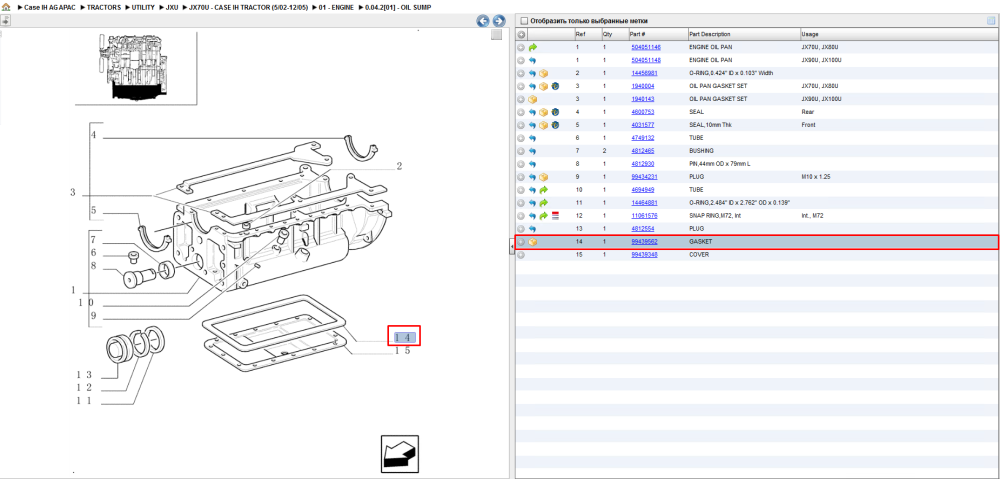This screenshot has width=1000, height=479.
Task: Toggle plus circle for O-RING 14458981 row
Action: 521,73
